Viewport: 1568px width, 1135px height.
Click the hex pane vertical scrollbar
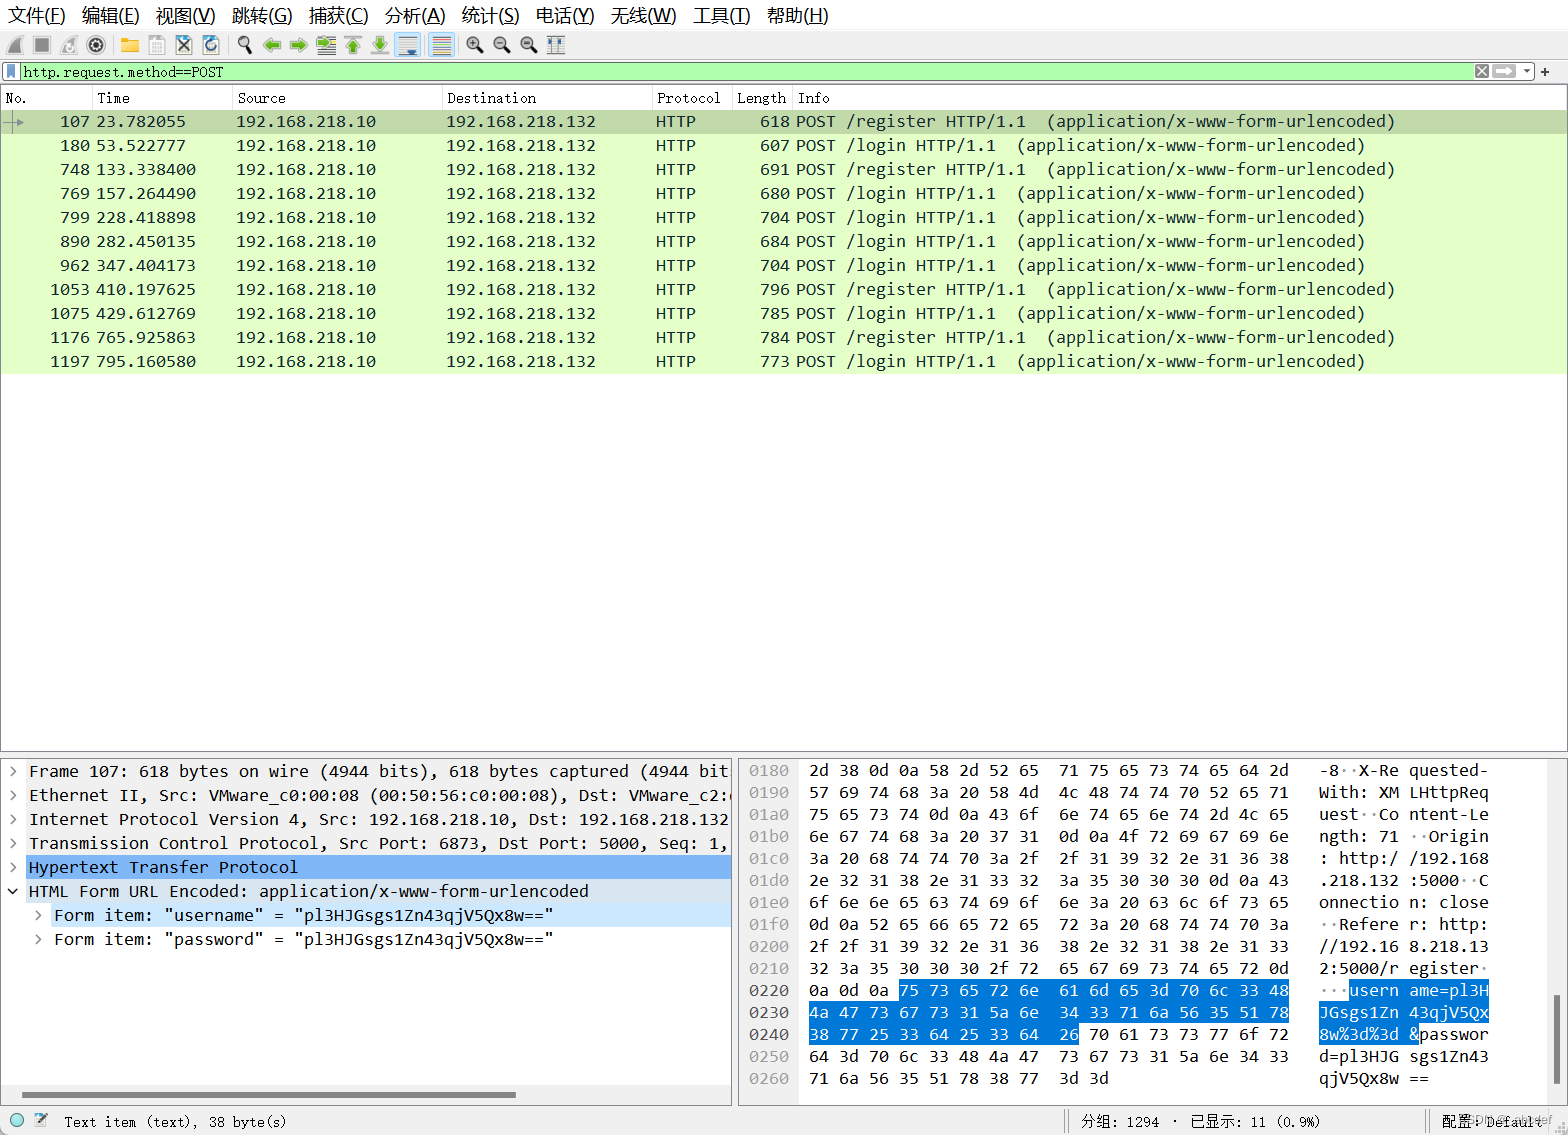[1556, 1040]
